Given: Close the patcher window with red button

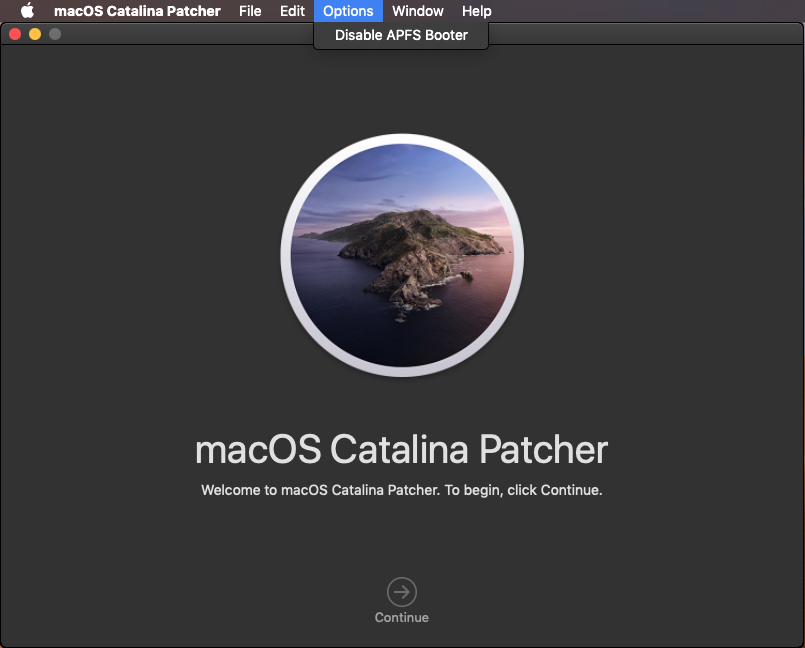Looking at the screenshot, I should [15, 34].
